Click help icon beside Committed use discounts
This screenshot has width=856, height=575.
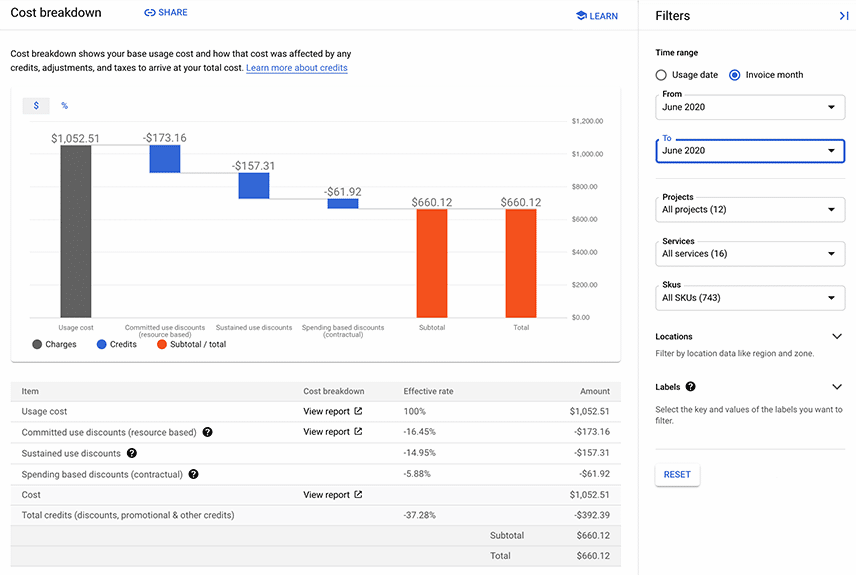pos(207,432)
